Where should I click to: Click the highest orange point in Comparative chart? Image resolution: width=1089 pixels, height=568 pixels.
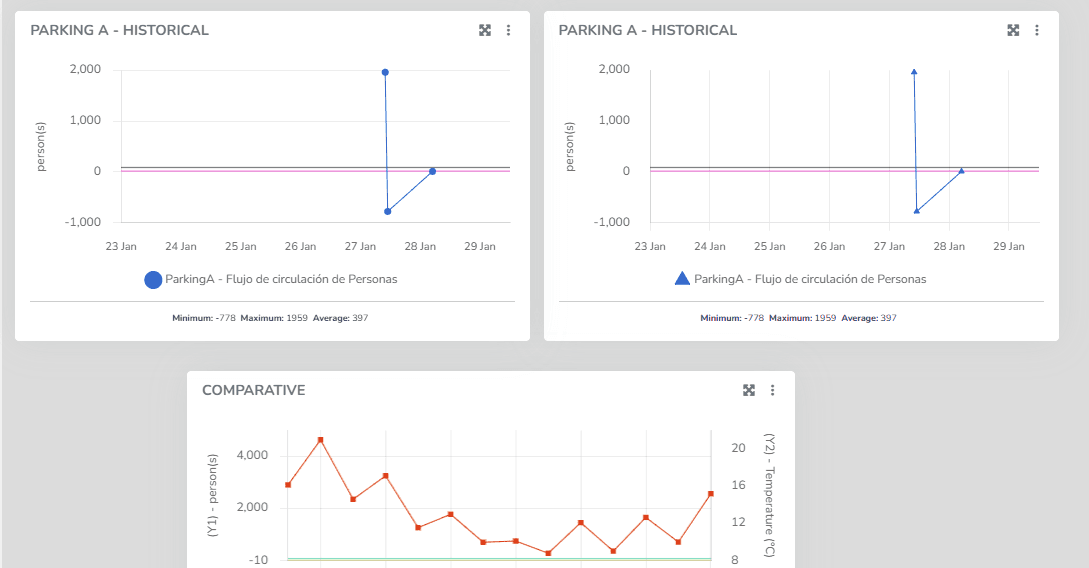click(320, 440)
